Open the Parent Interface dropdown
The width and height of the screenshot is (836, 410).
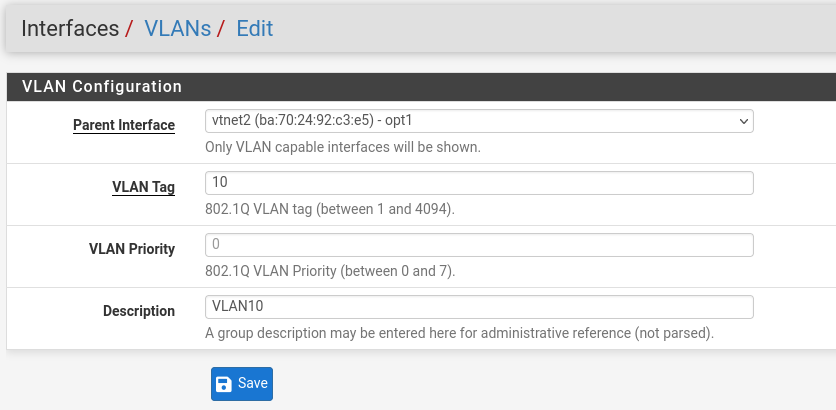[479, 121]
